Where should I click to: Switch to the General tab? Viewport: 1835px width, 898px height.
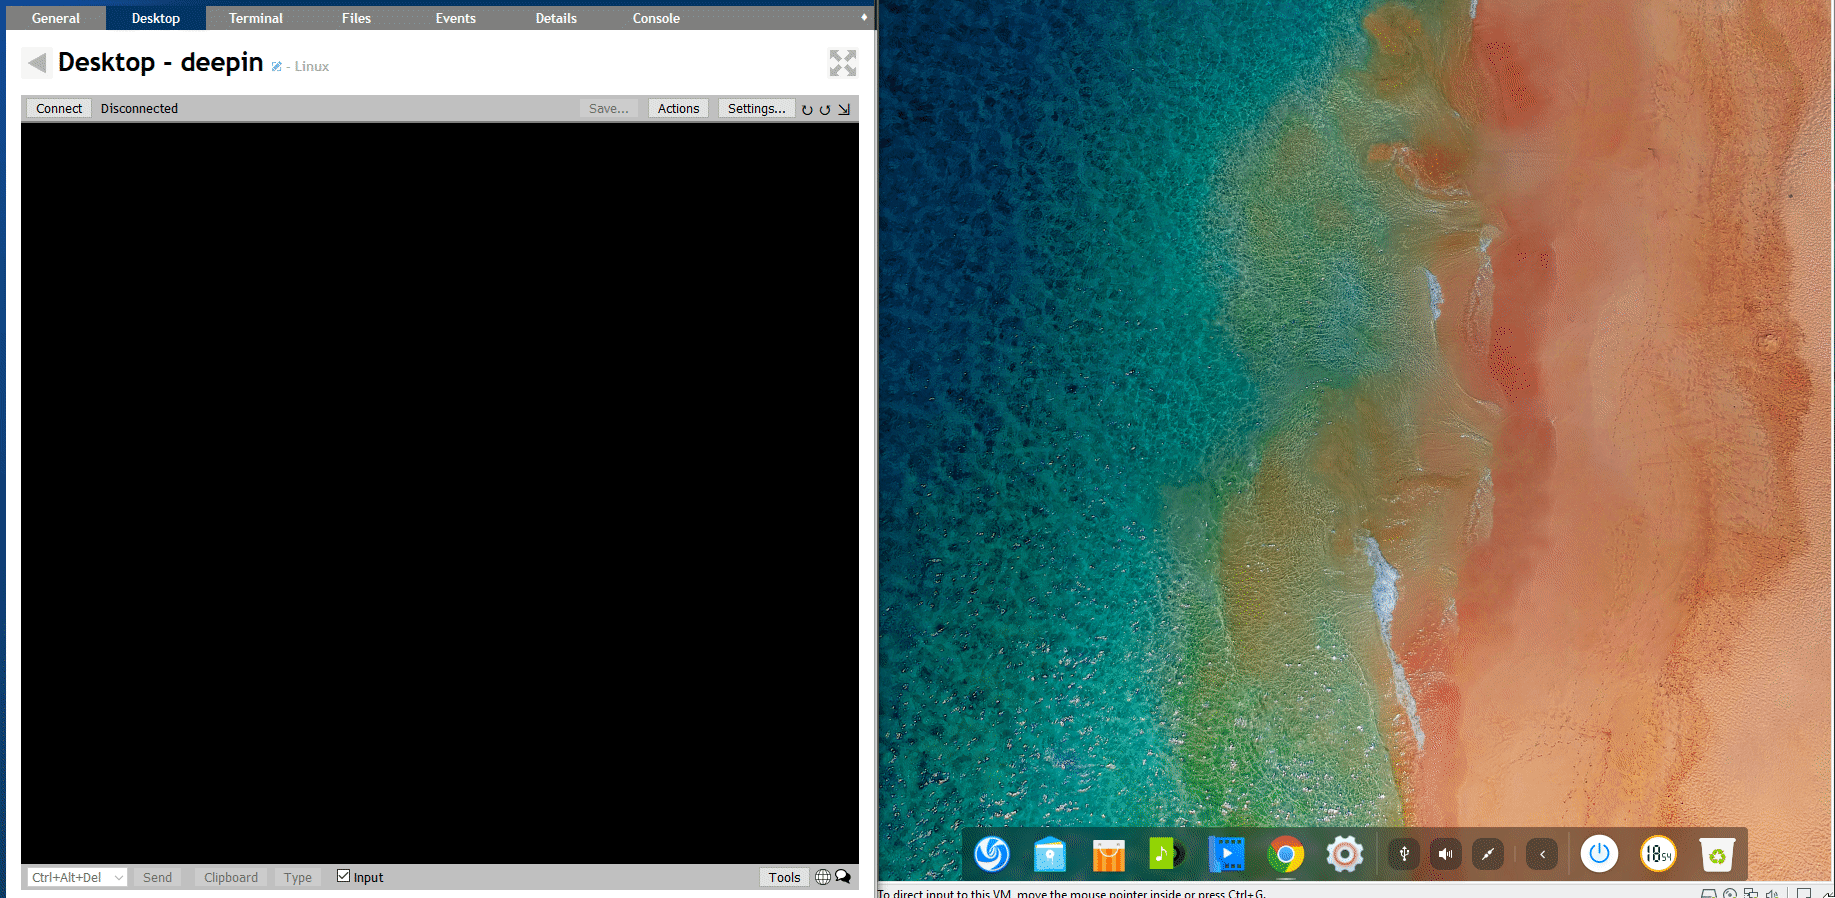tap(56, 18)
